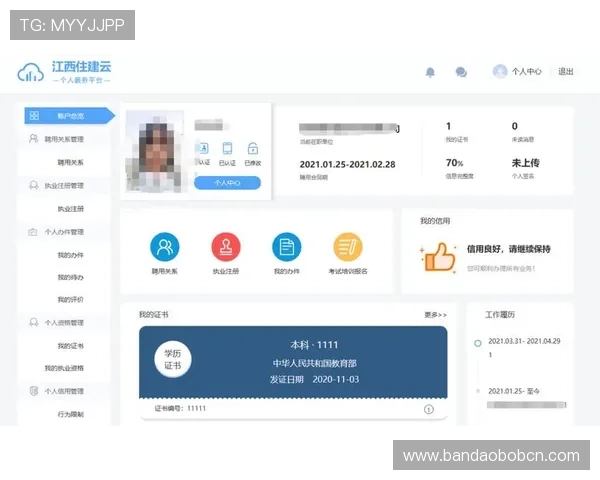Click the 江西住建云 cloud logo
600x480 pixels.
click(31, 72)
